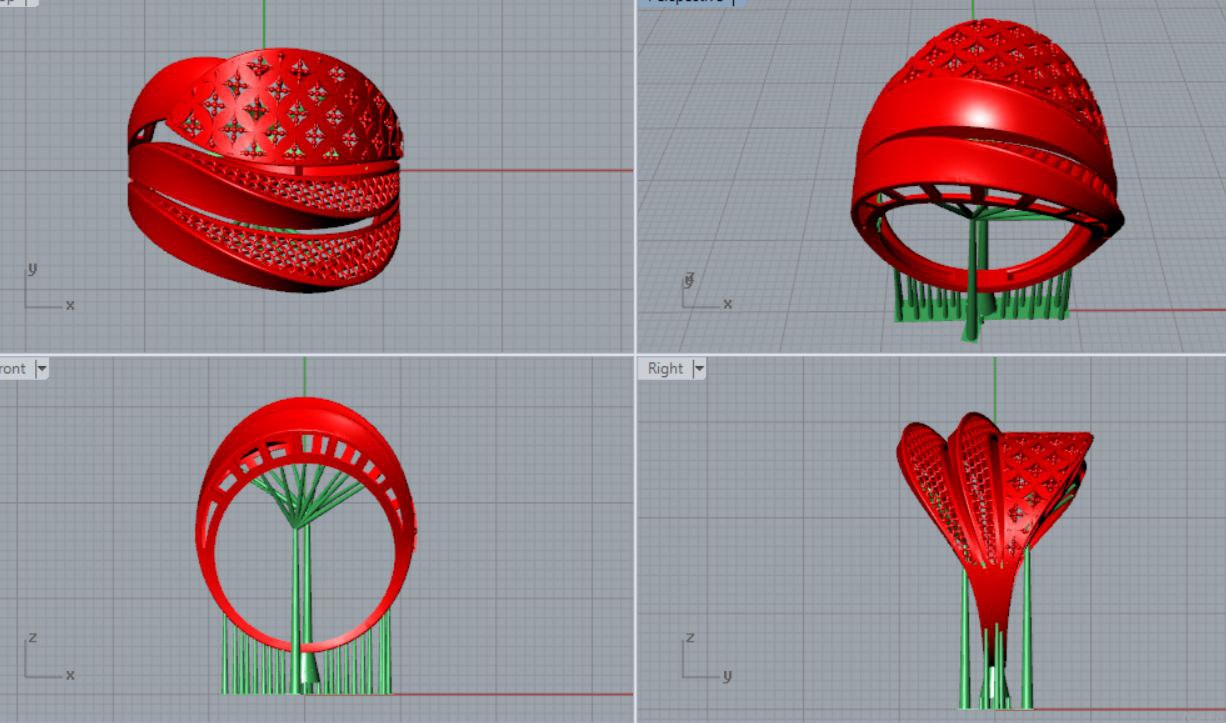Click the Right viewport title label
The height and width of the screenshot is (723, 1226).
coord(665,369)
